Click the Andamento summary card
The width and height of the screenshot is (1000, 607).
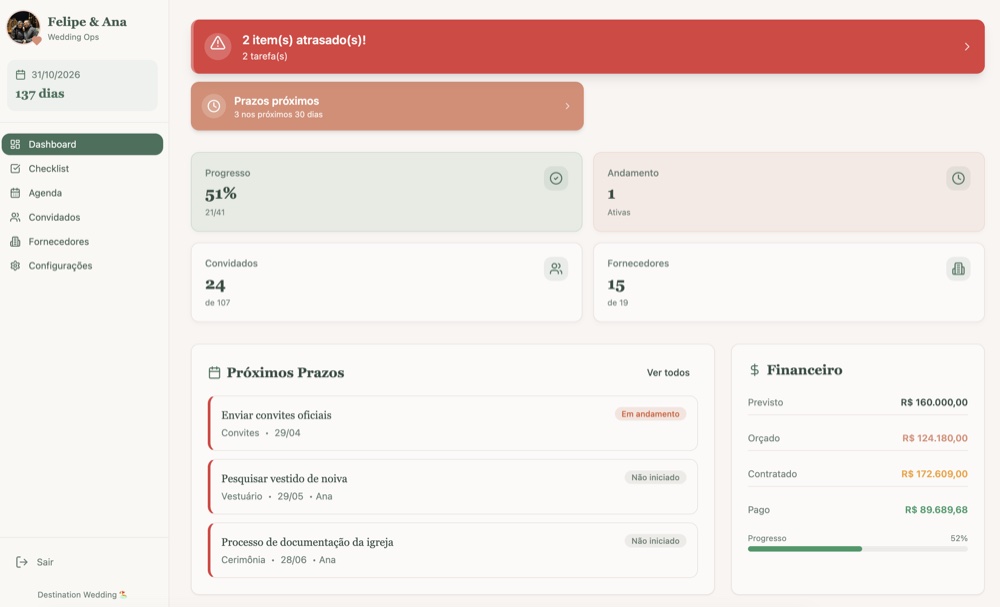click(788, 192)
